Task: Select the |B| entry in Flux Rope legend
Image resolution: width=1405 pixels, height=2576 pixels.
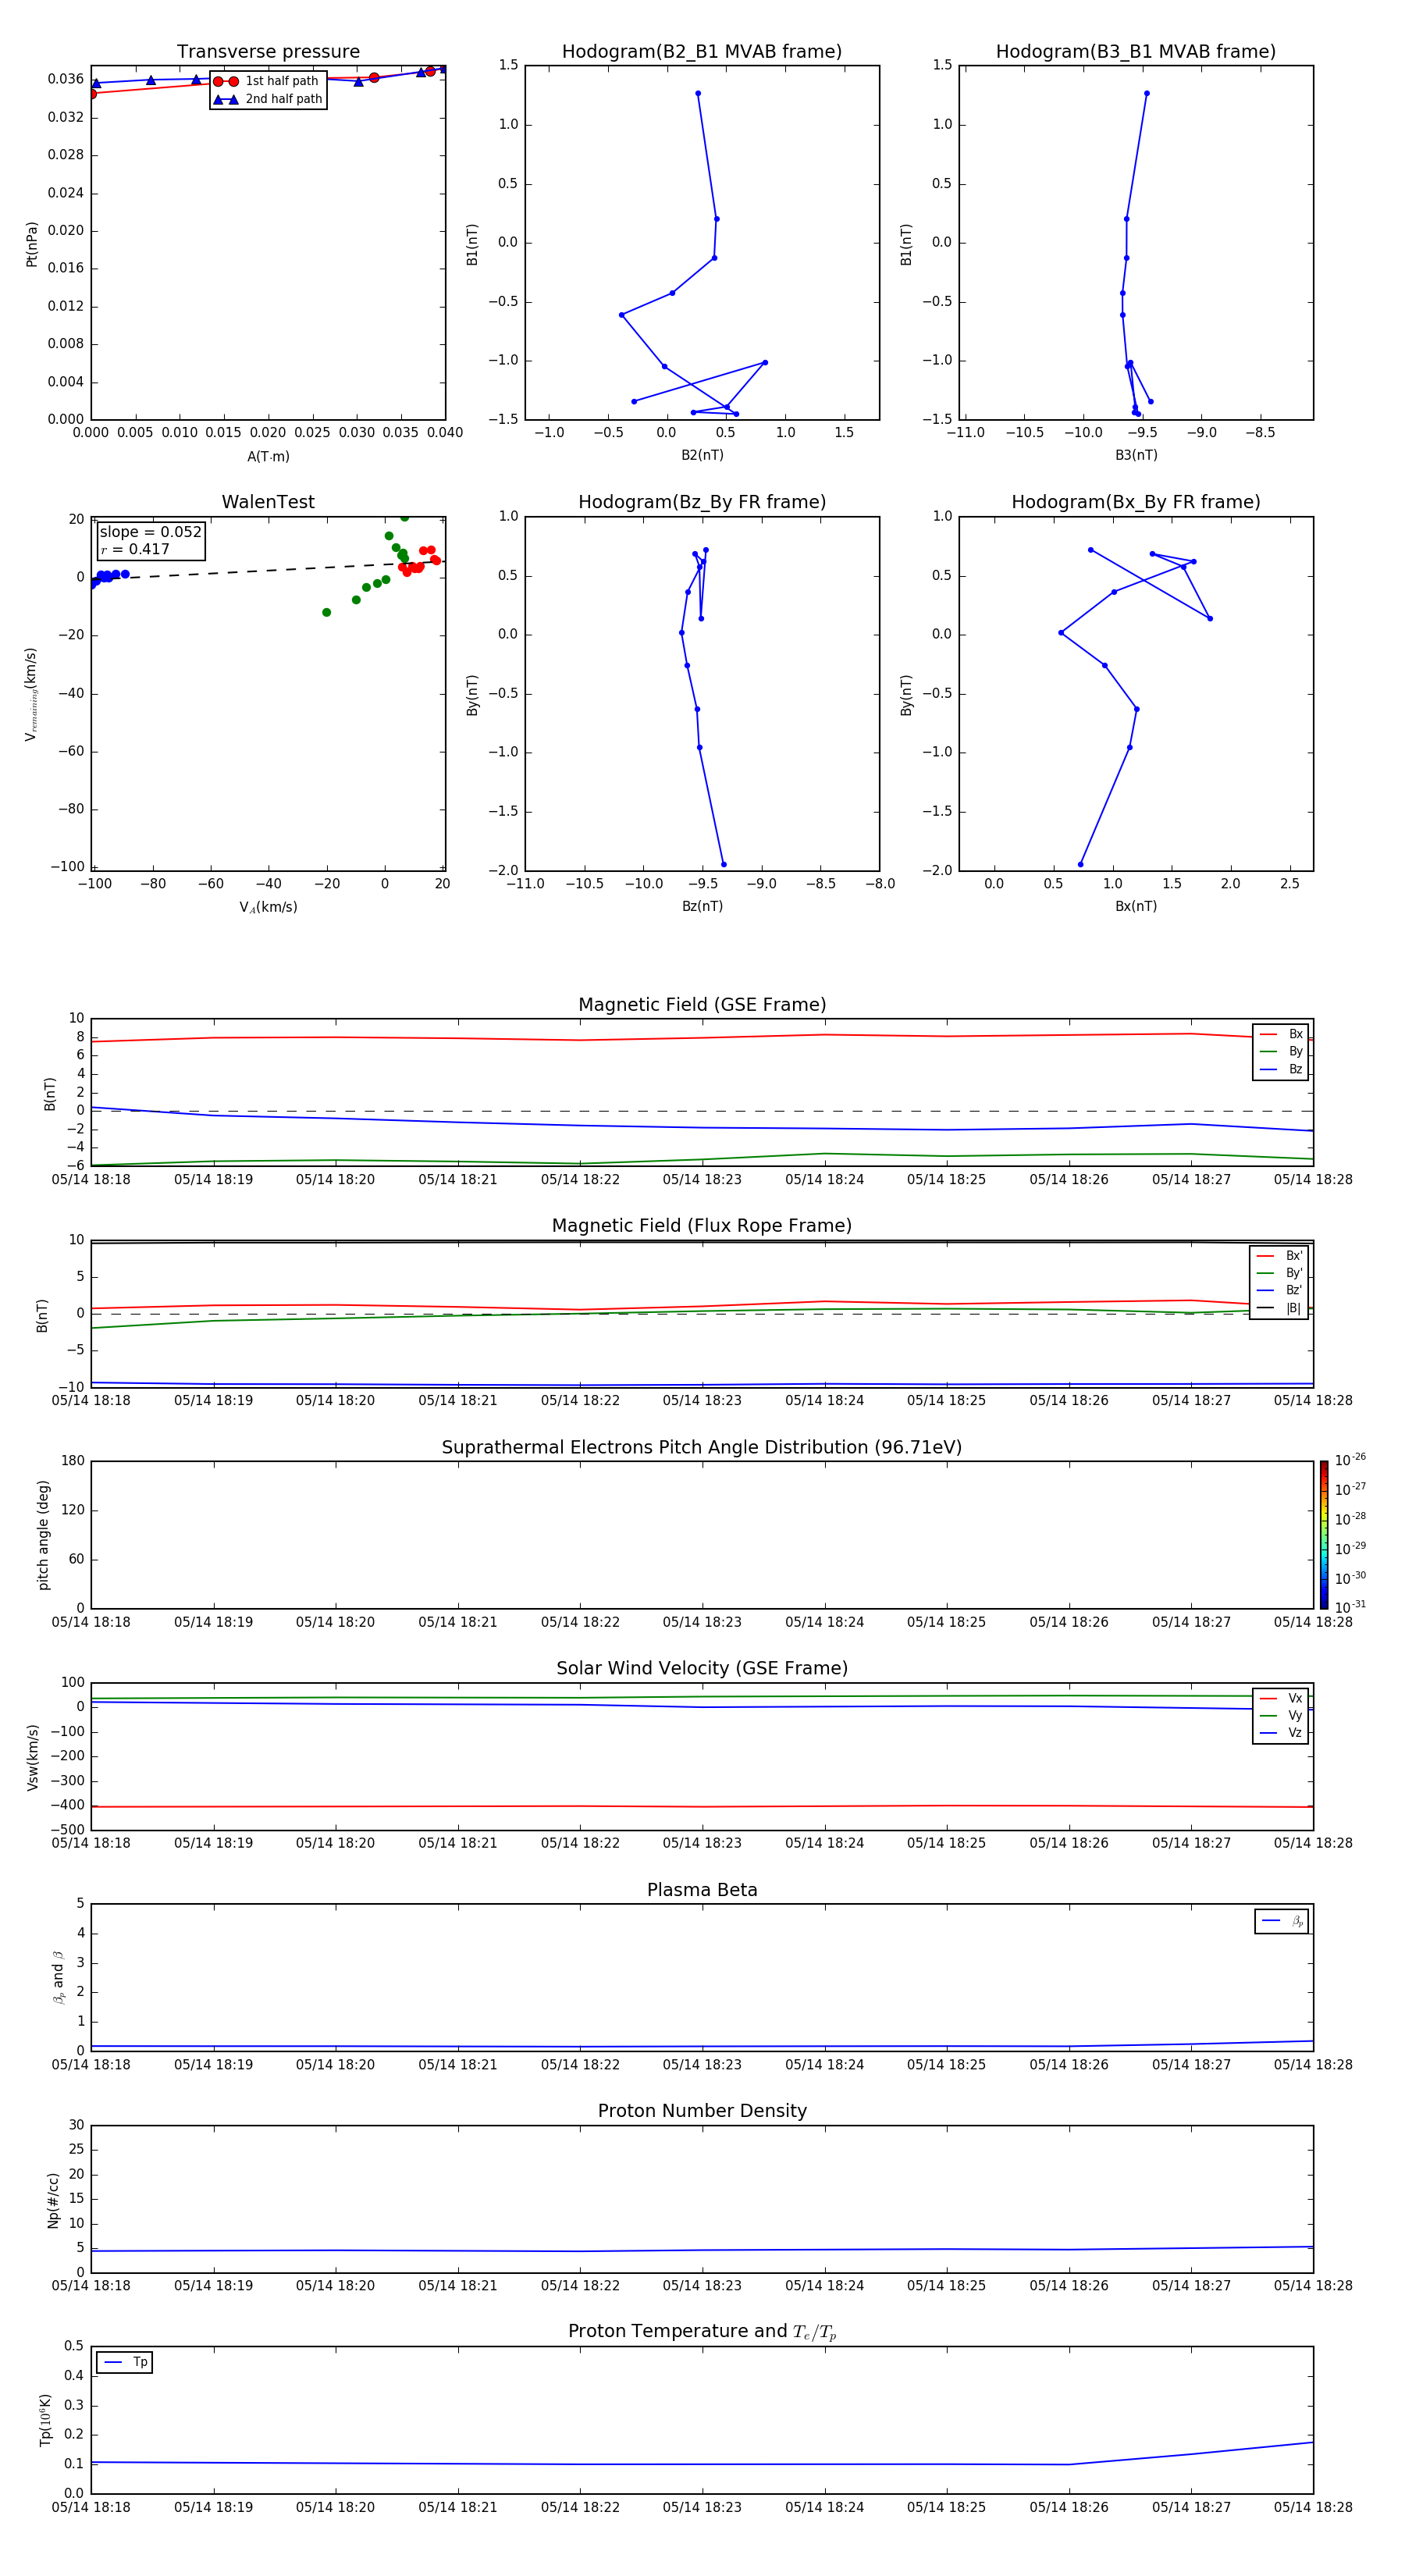Action: [x=1292, y=1308]
